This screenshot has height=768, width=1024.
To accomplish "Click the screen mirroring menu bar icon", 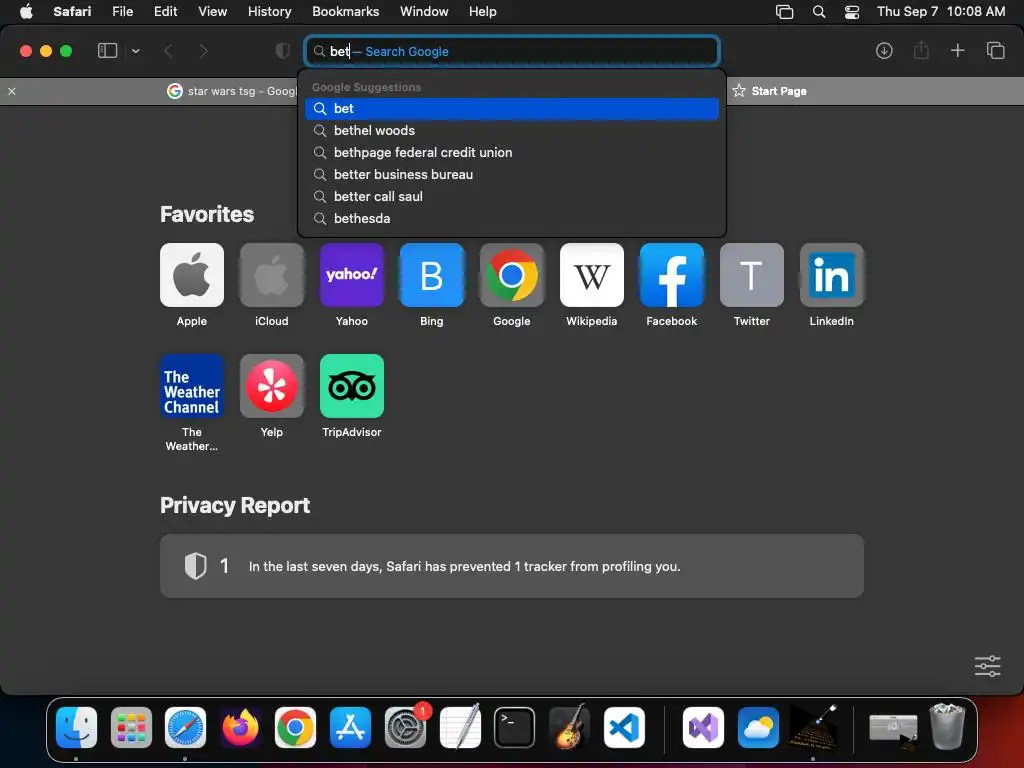I will point(784,12).
